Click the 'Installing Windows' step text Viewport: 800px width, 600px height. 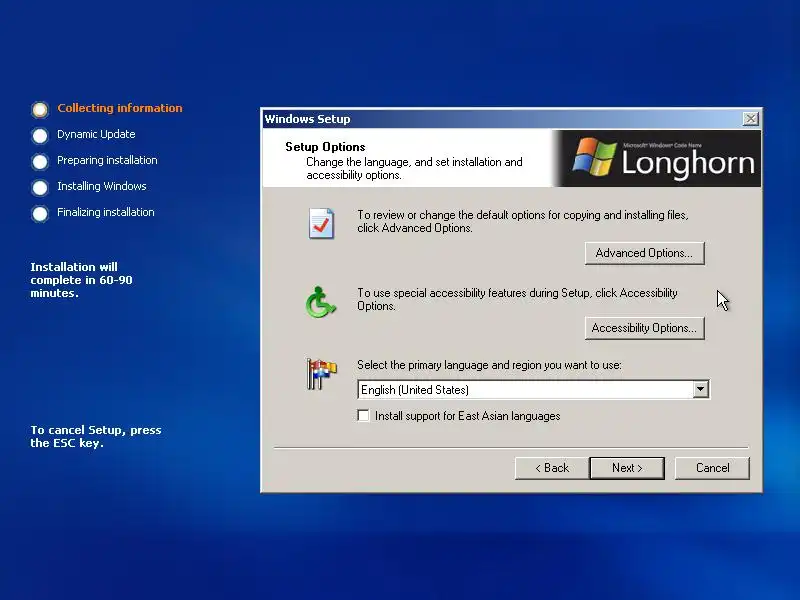(102, 186)
